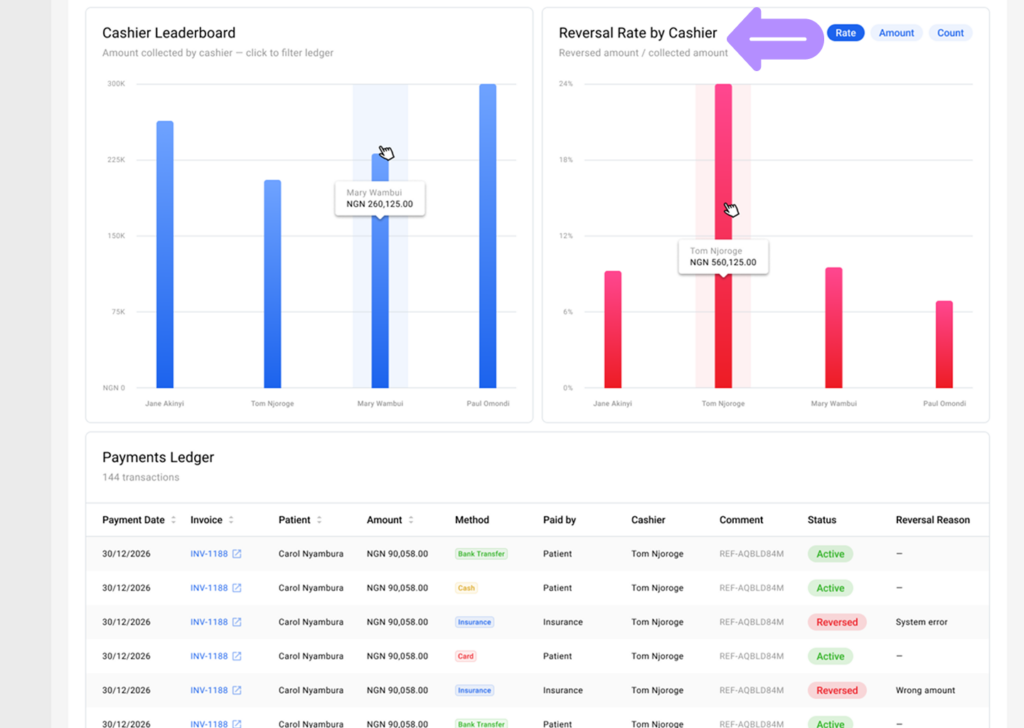Click the Cash method badge
This screenshot has width=1024, height=728.
pos(466,588)
